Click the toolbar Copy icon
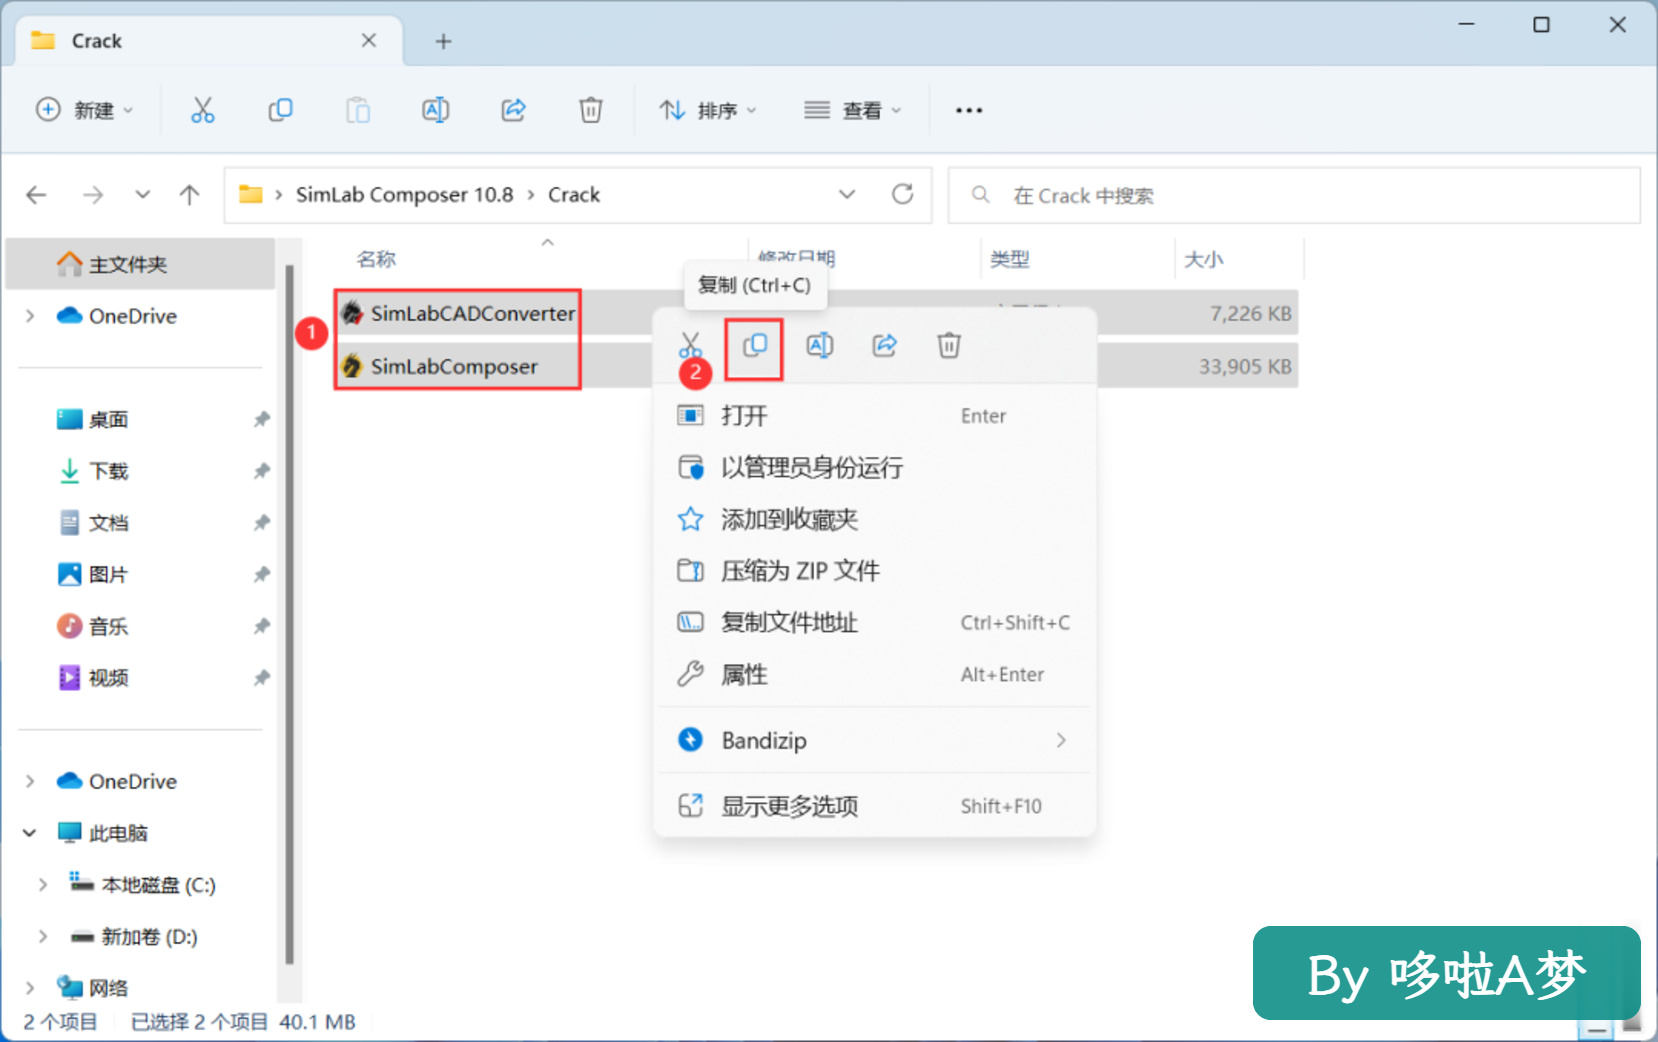Viewport: 1658px width, 1042px height. tap(280, 110)
